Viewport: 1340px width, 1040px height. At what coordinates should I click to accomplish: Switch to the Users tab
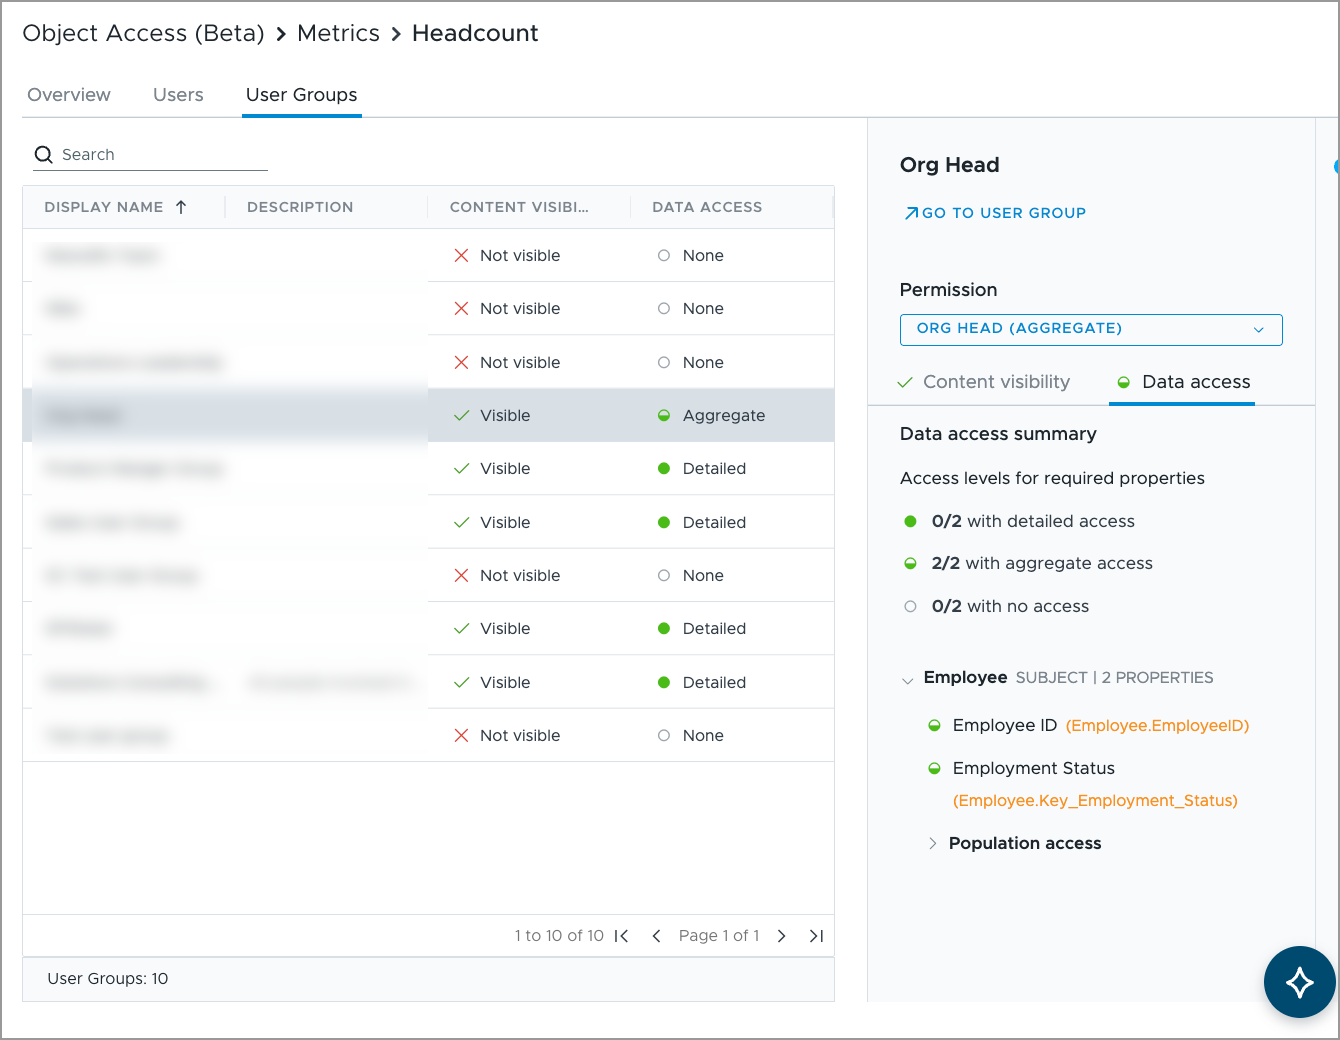(178, 95)
